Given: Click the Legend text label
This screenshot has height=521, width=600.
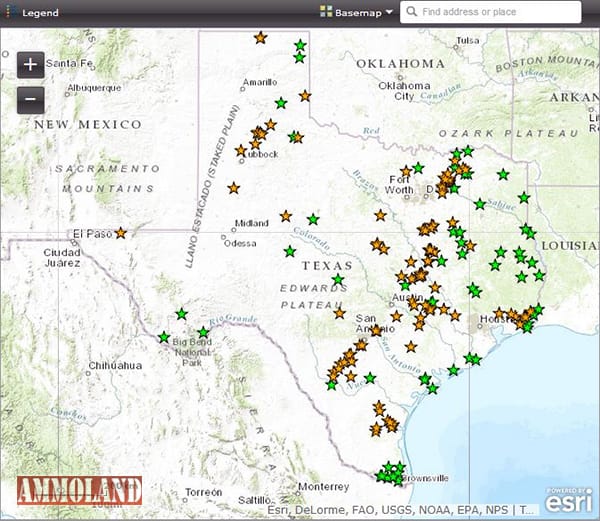Looking at the screenshot, I should pyautogui.click(x=41, y=13).
